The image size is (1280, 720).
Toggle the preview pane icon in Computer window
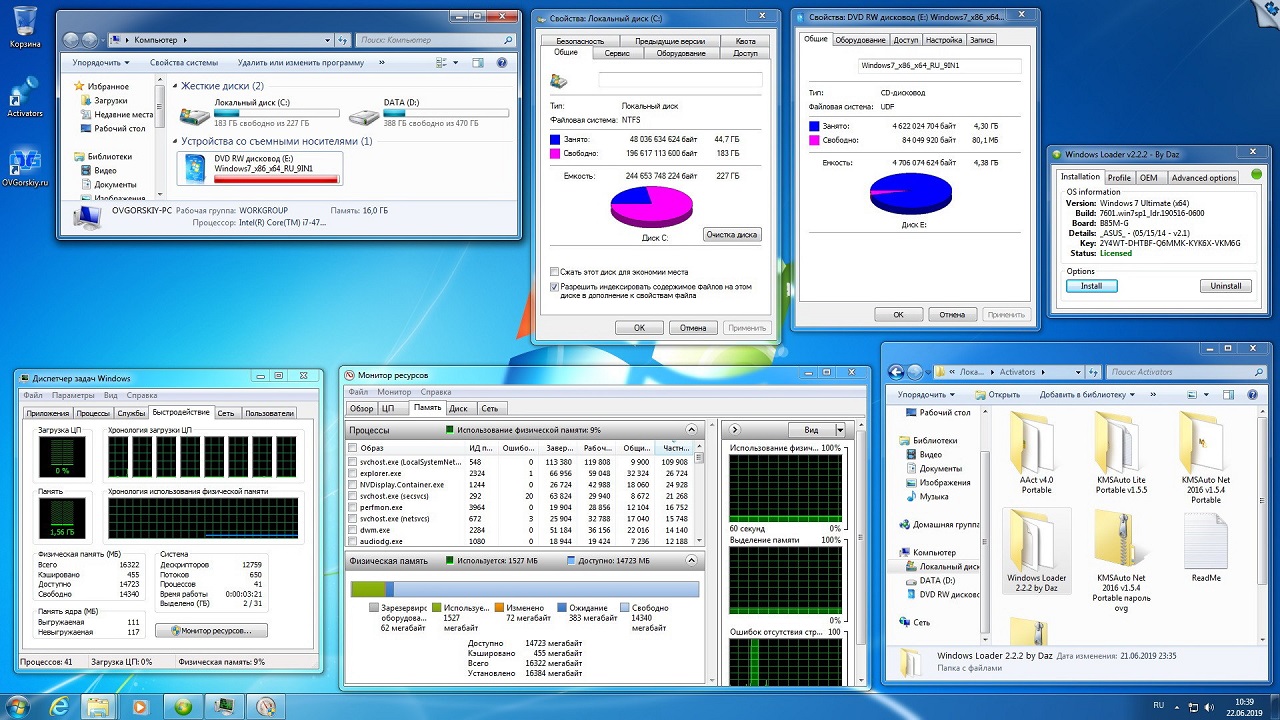click(478, 62)
